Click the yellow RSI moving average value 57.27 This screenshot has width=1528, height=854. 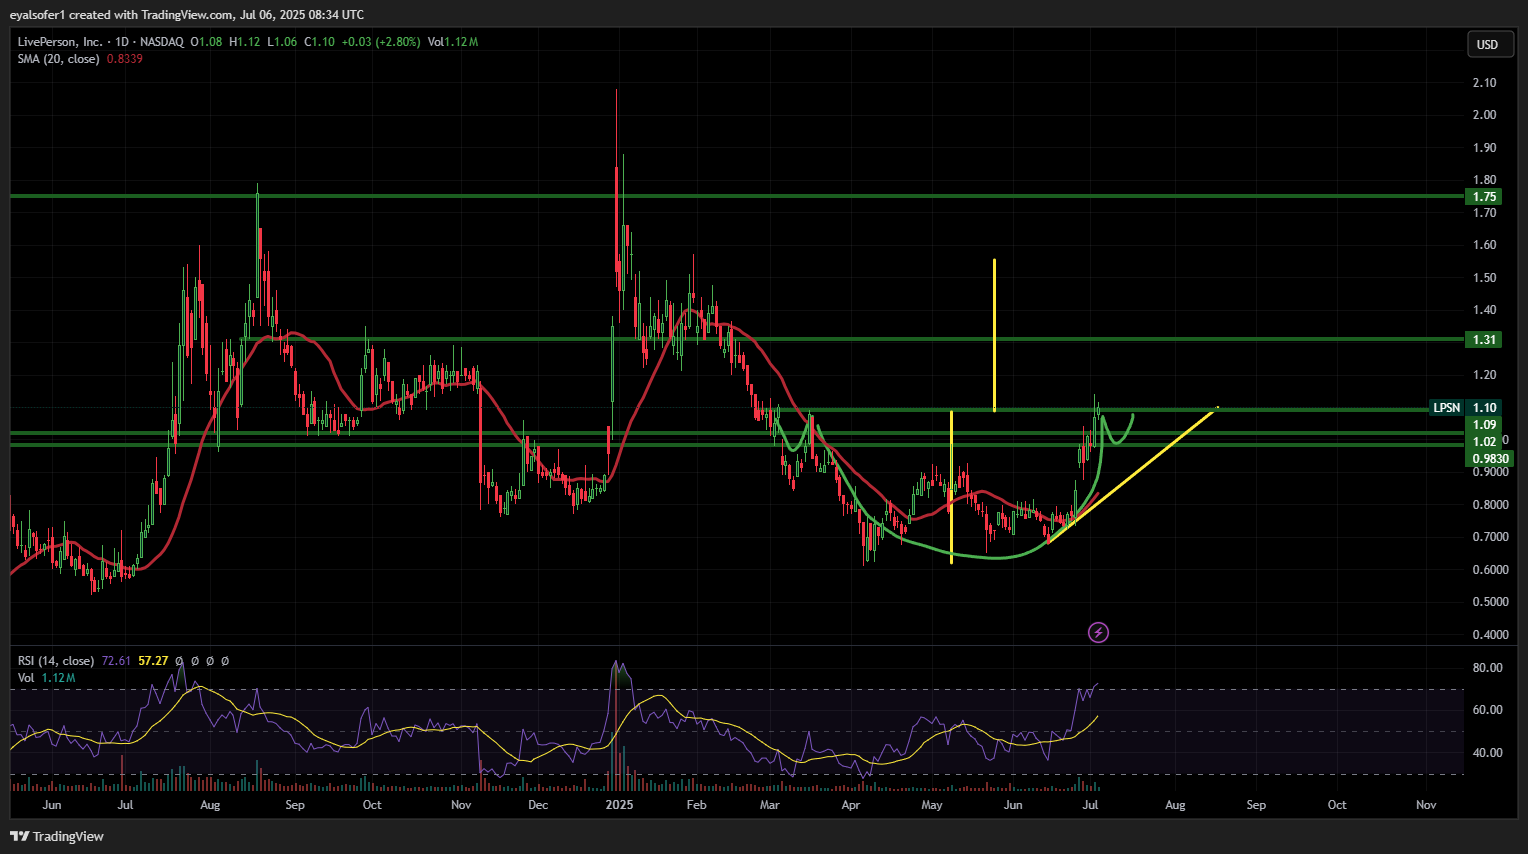pyautogui.click(x=153, y=661)
